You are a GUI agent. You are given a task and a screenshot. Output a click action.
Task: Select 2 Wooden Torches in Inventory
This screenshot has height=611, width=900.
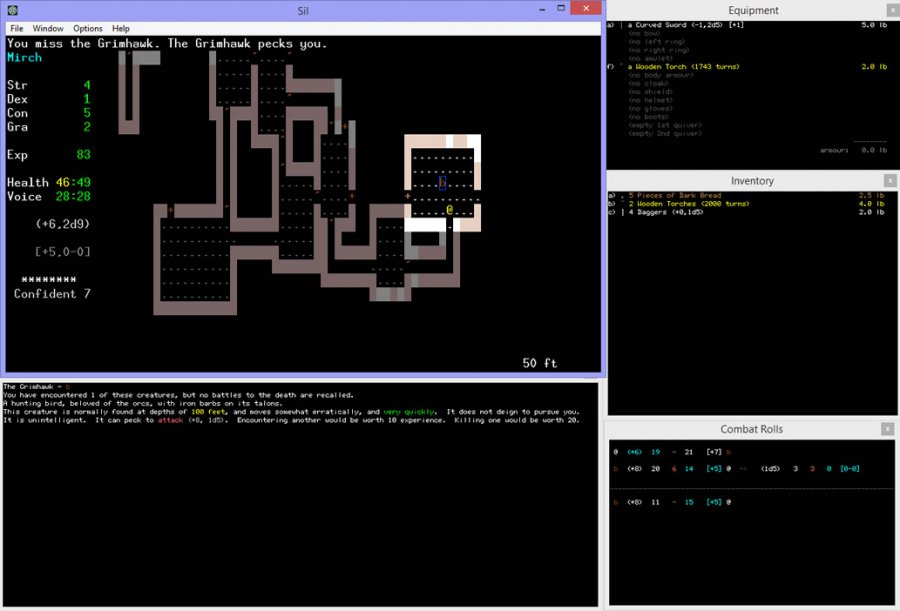point(688,204)
